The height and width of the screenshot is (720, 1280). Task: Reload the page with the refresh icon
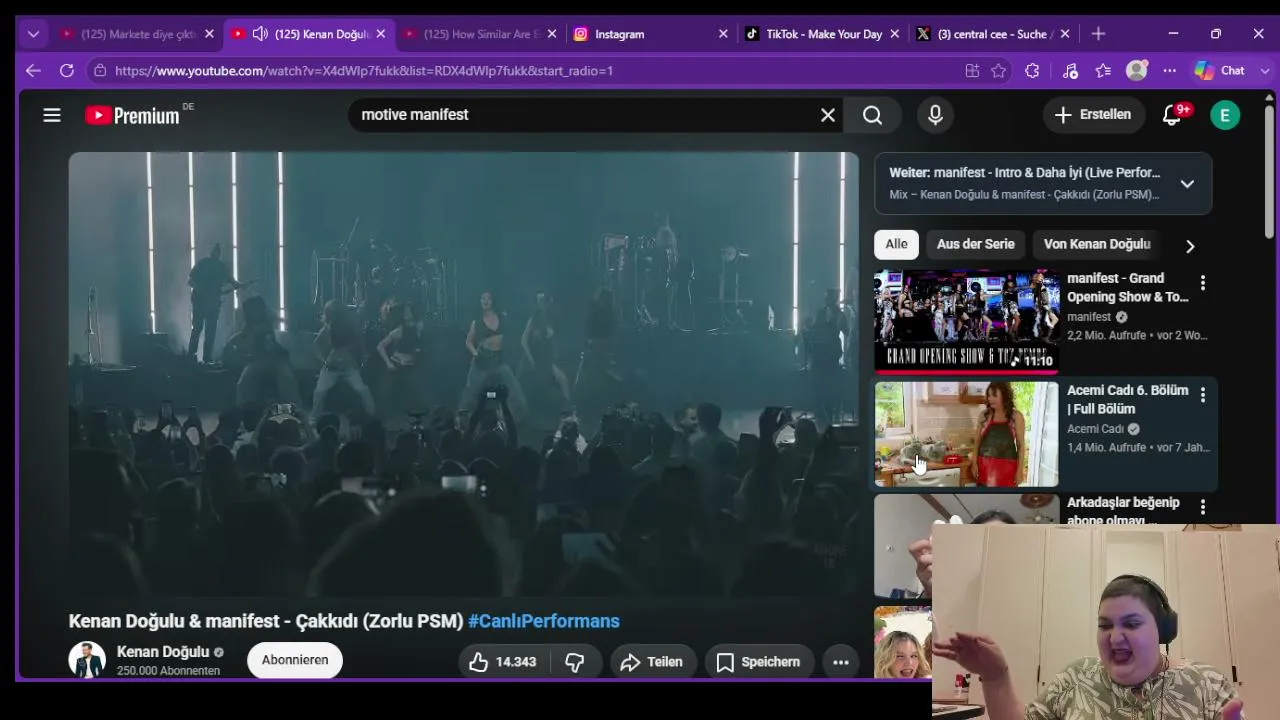pos(67,71)
